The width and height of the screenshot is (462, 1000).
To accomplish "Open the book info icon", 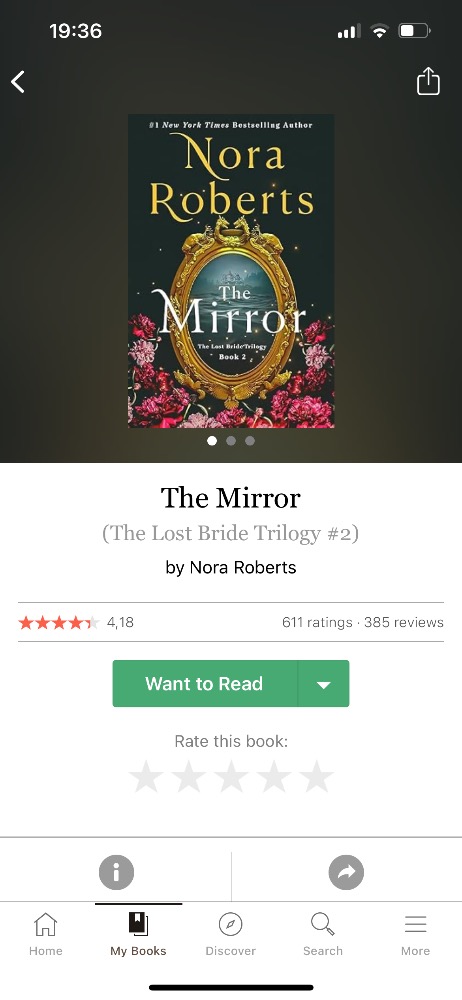I will [x=116, y=872].
